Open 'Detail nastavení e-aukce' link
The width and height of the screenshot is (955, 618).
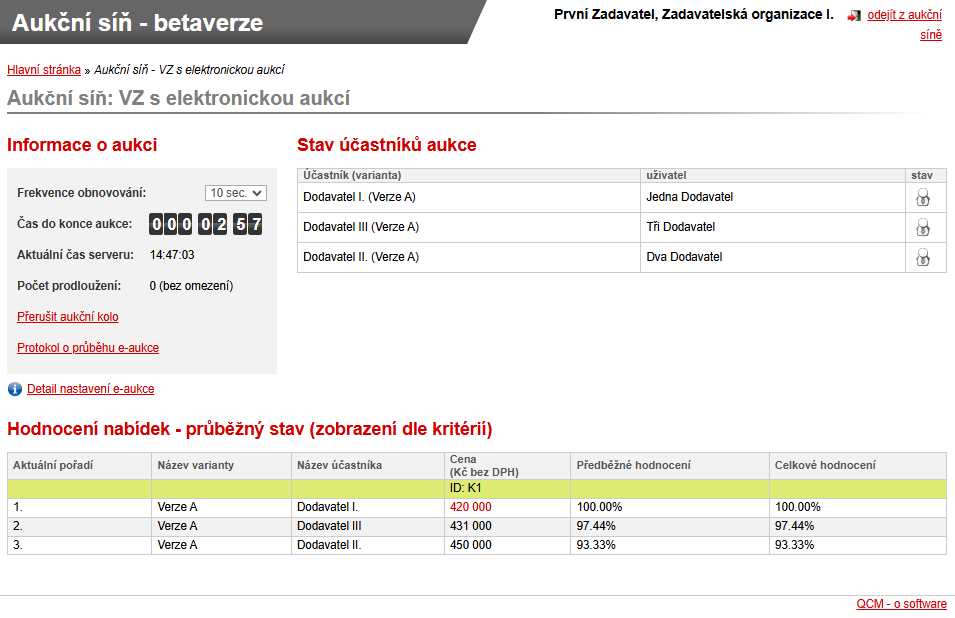point(91,389)
